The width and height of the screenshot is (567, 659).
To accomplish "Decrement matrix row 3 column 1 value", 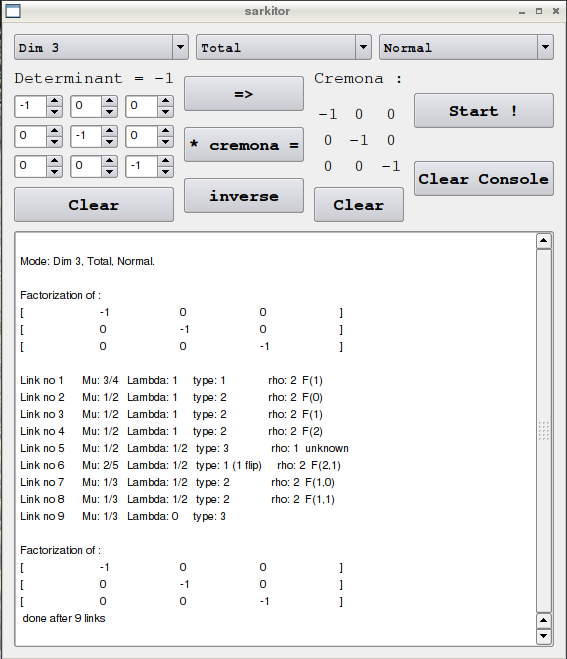I will click(x=54, y=171).
